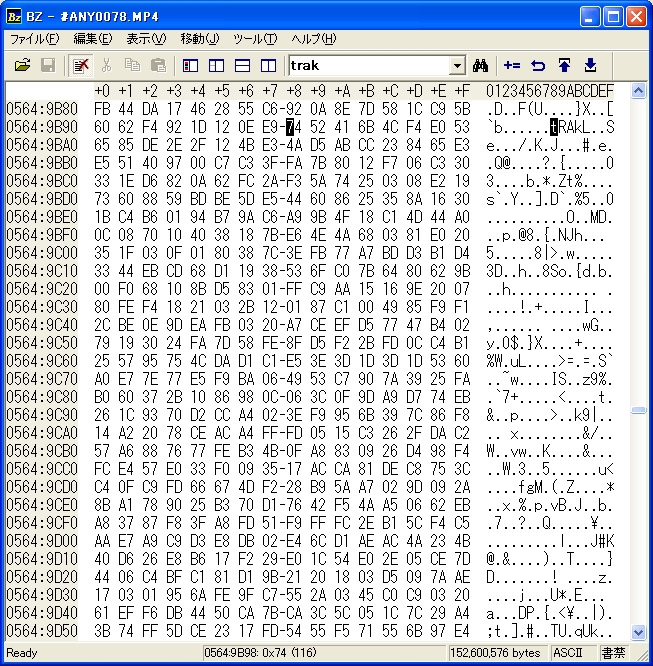The image size is (653, 666).
Task: Toggle the bitmap view pane icon
Action: pyautogui.click(x=190, y=66)
